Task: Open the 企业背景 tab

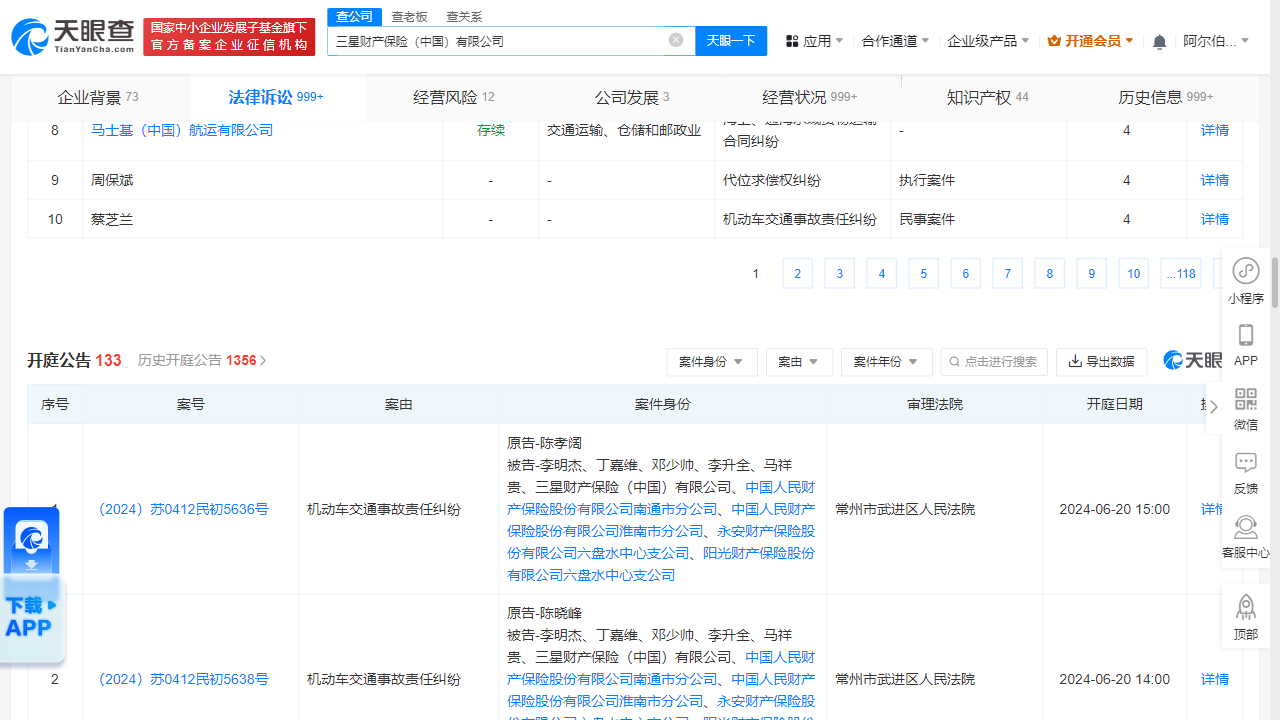Action: click(x=98, y=97)
